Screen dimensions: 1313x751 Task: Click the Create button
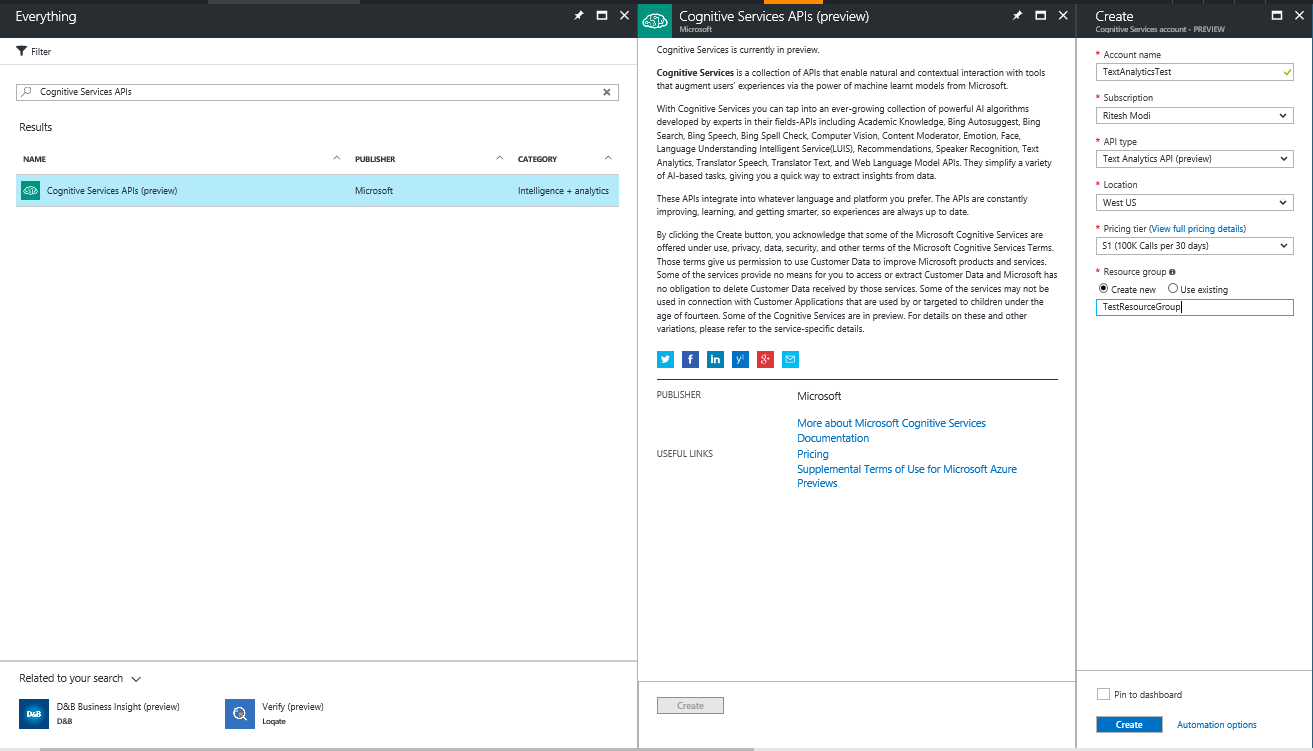pos(1129,724)
